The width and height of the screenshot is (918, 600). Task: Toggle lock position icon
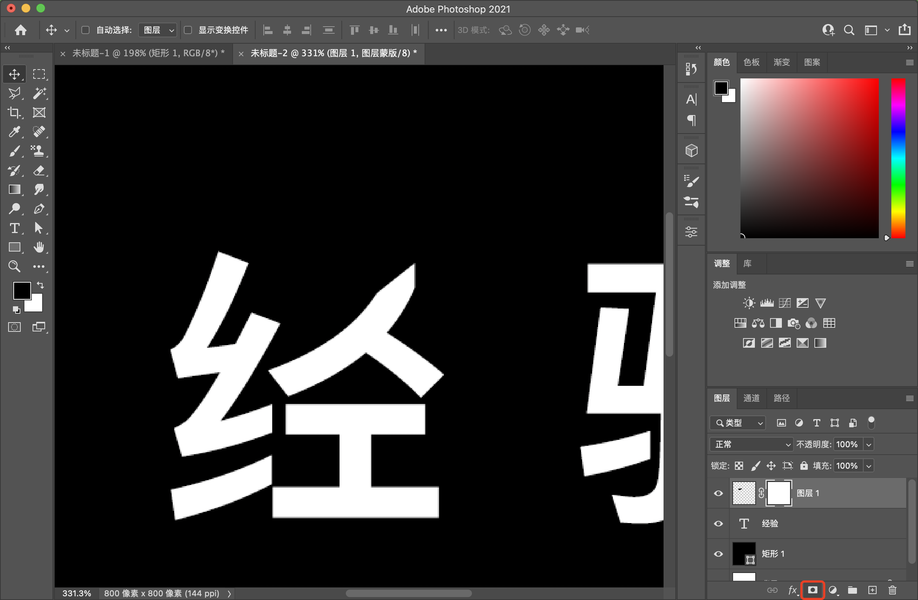click(771, 466)
